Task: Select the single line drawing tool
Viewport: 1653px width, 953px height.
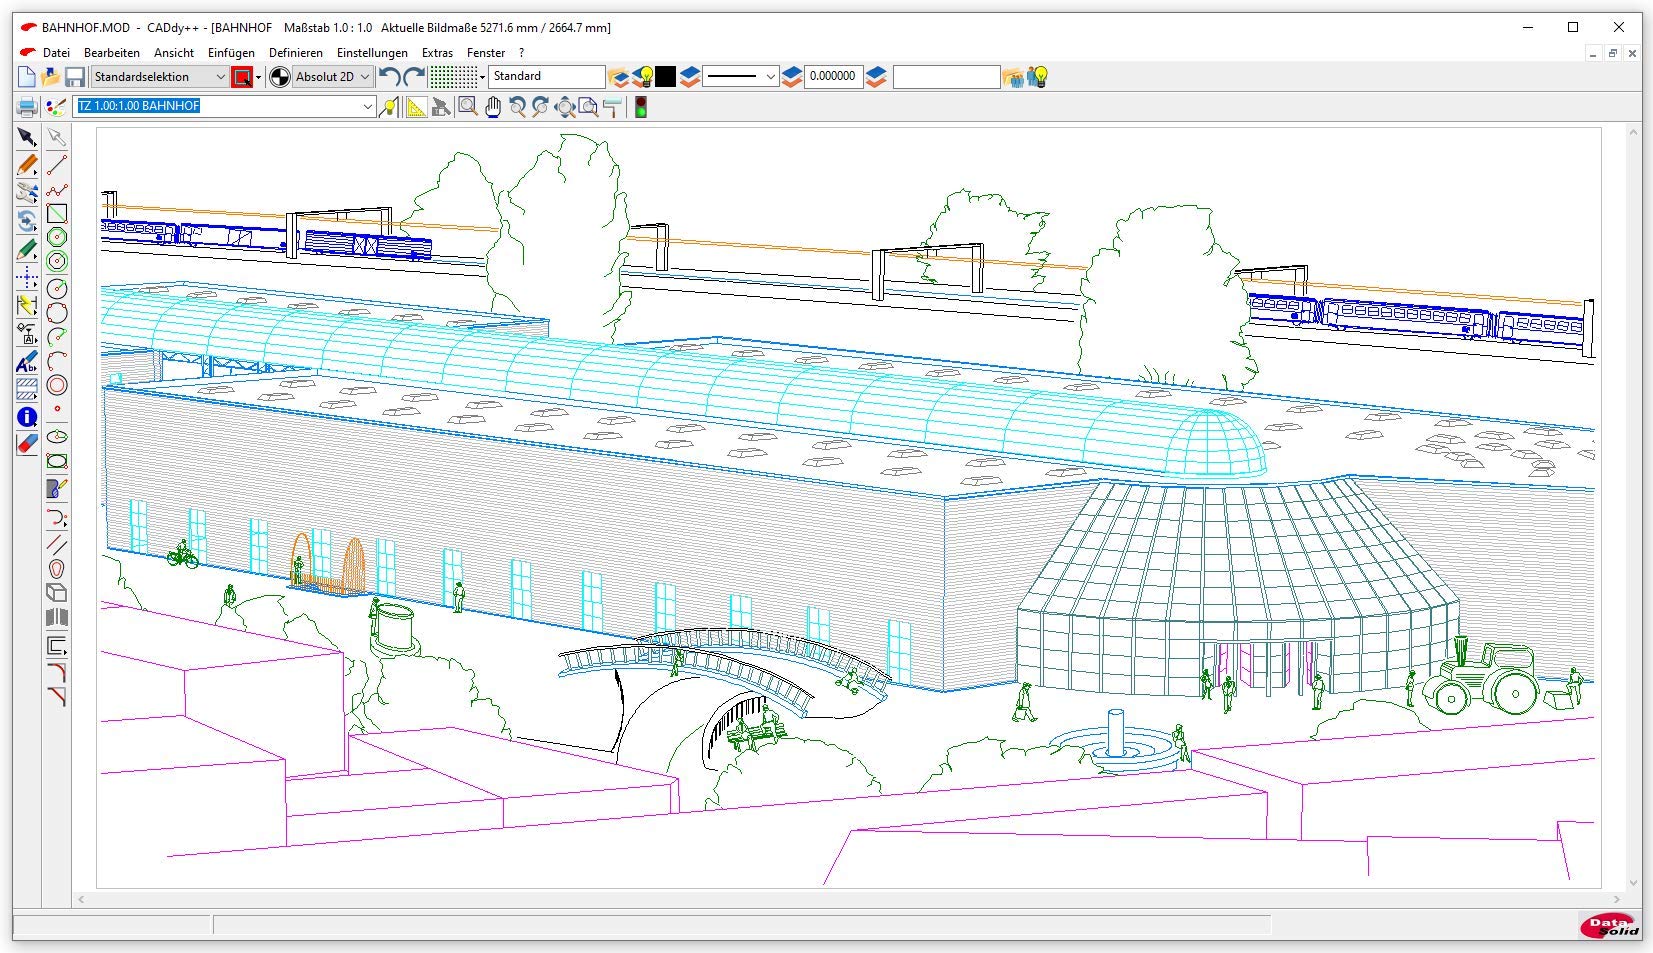Action: 57,165
